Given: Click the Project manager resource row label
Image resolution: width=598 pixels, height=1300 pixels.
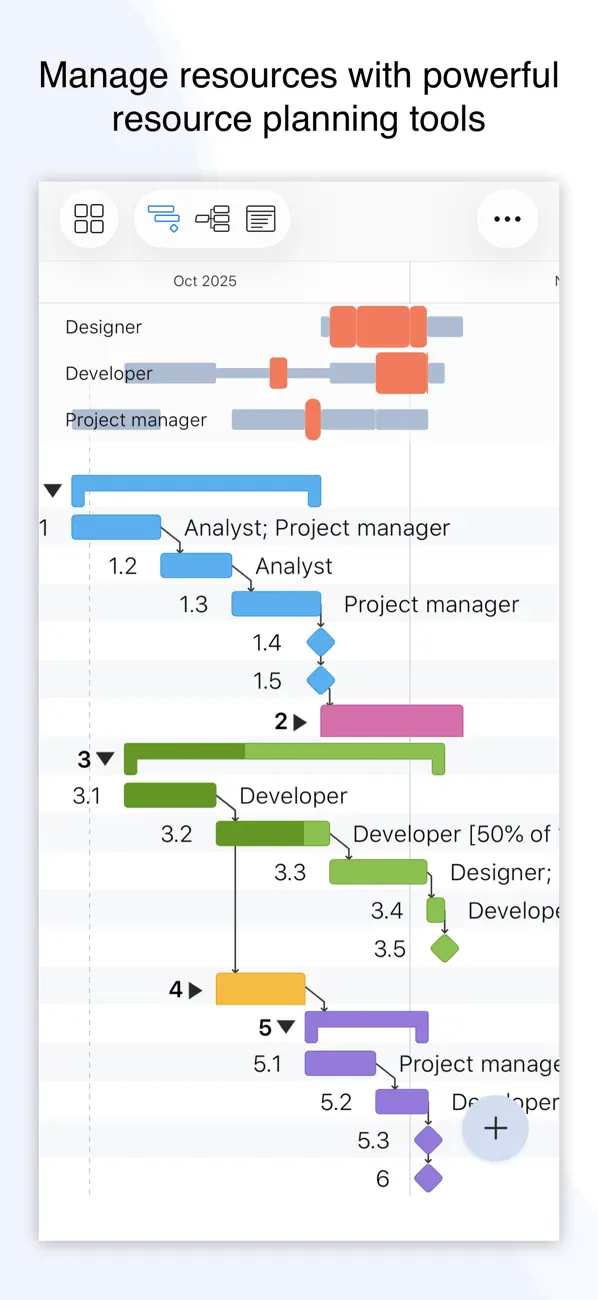Looking at the screenshot, I should (x=136, y=420).
